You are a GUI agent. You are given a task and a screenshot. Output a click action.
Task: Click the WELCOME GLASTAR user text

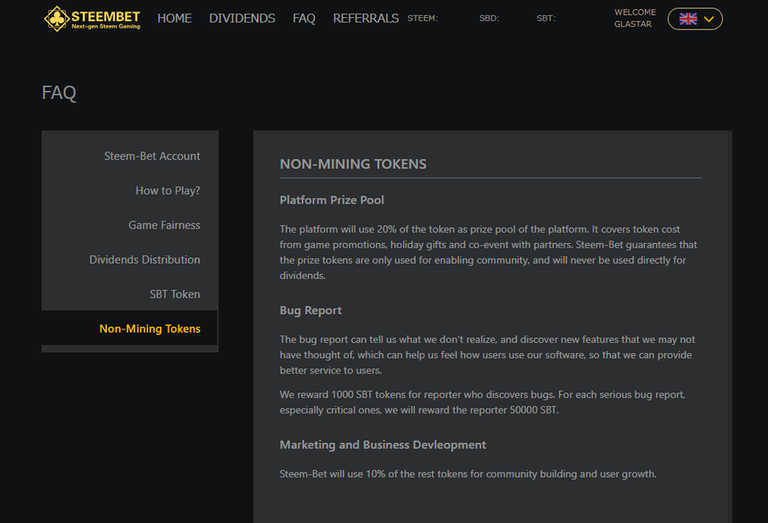[635, 18]
